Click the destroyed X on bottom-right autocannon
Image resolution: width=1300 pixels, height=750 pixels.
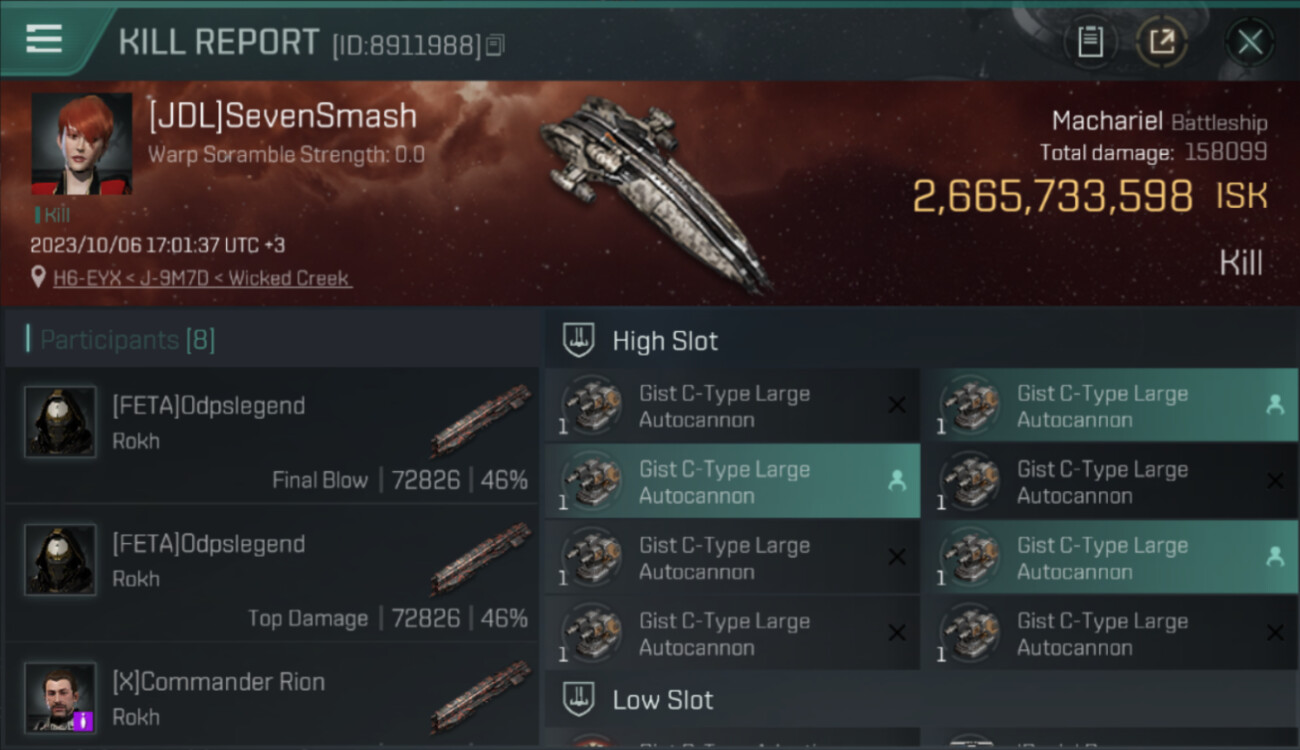(x=1275, y=633)
